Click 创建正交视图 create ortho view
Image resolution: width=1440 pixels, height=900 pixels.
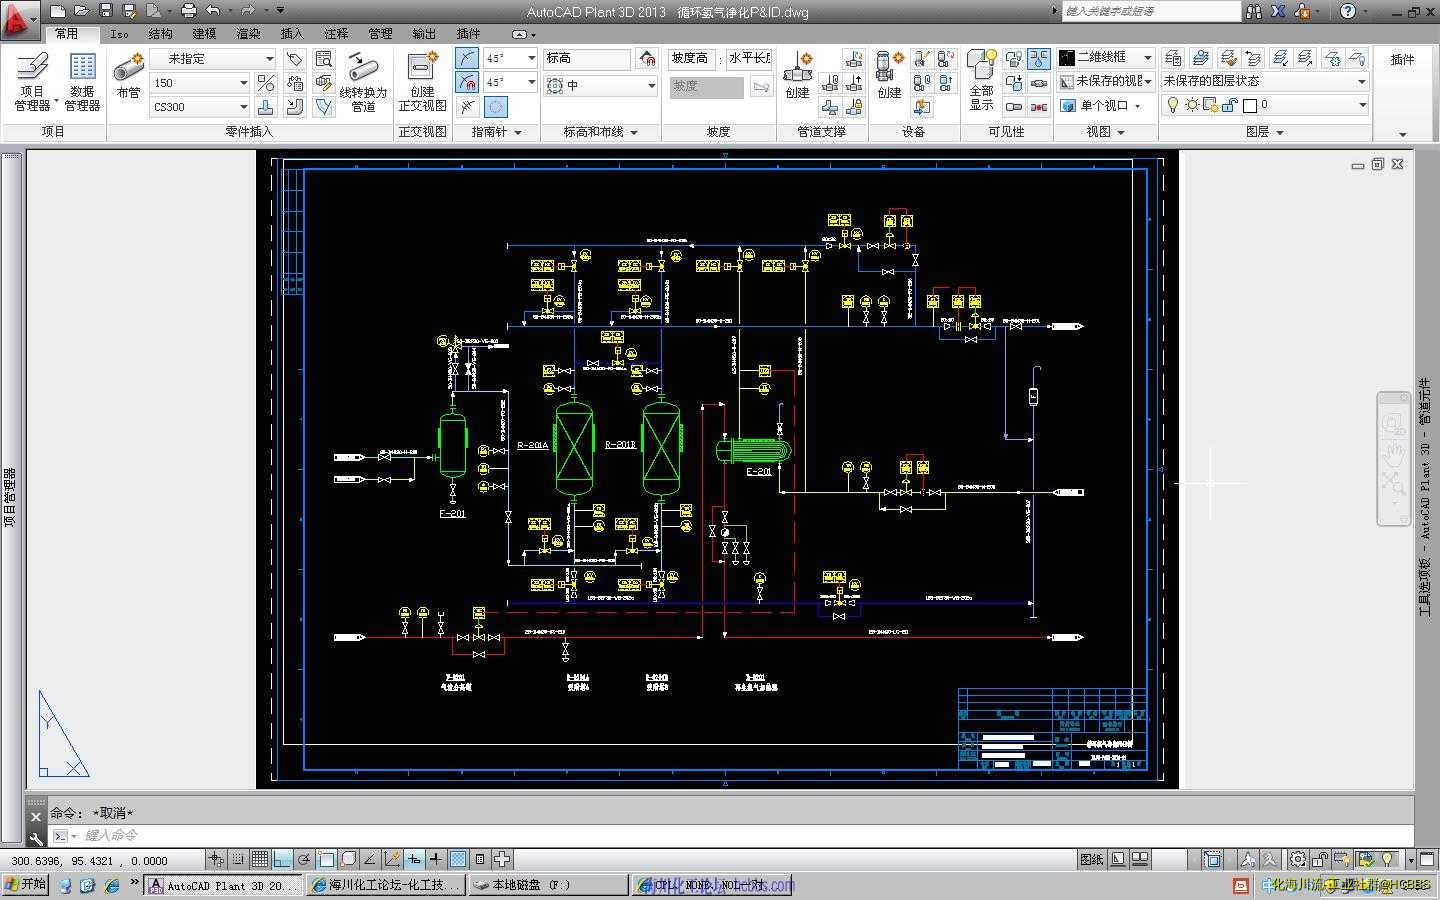tap(422, 80)
